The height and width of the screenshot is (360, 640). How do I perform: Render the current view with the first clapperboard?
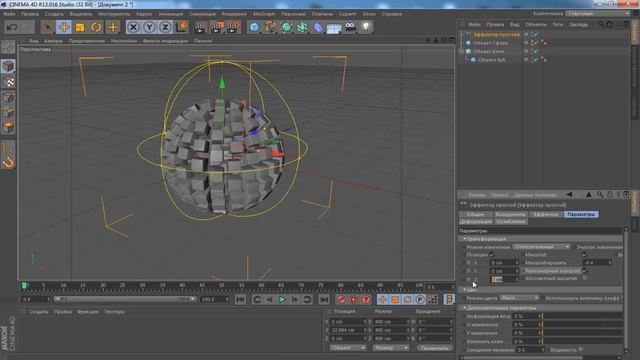200,27
